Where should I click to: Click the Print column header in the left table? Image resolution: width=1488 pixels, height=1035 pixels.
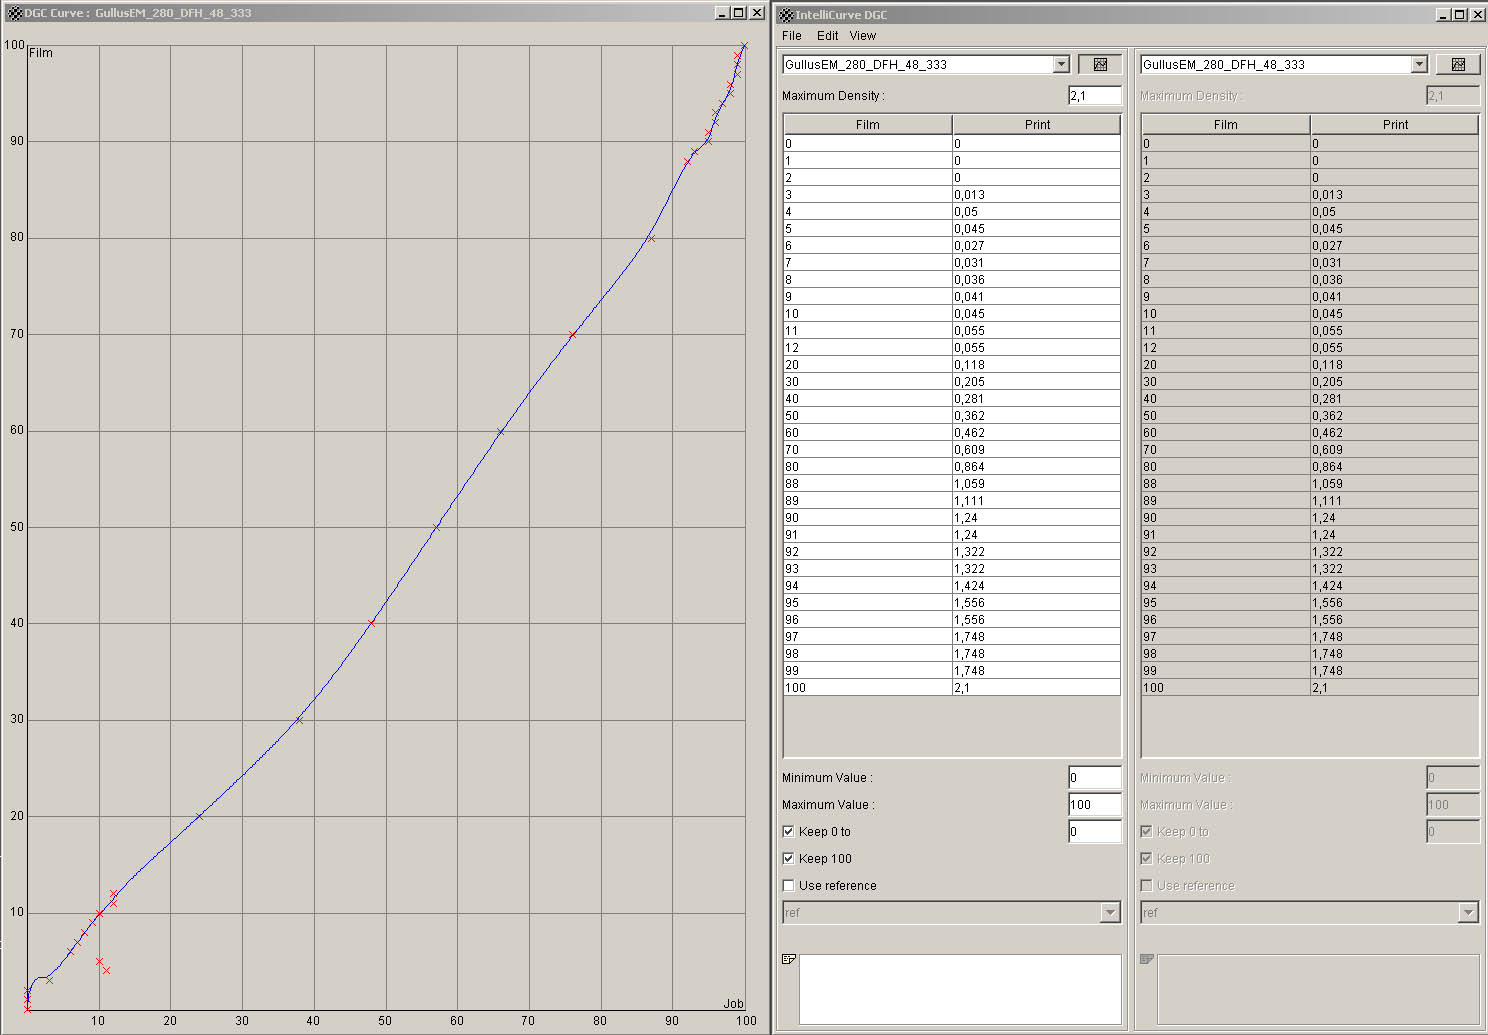pos(1037,124)
